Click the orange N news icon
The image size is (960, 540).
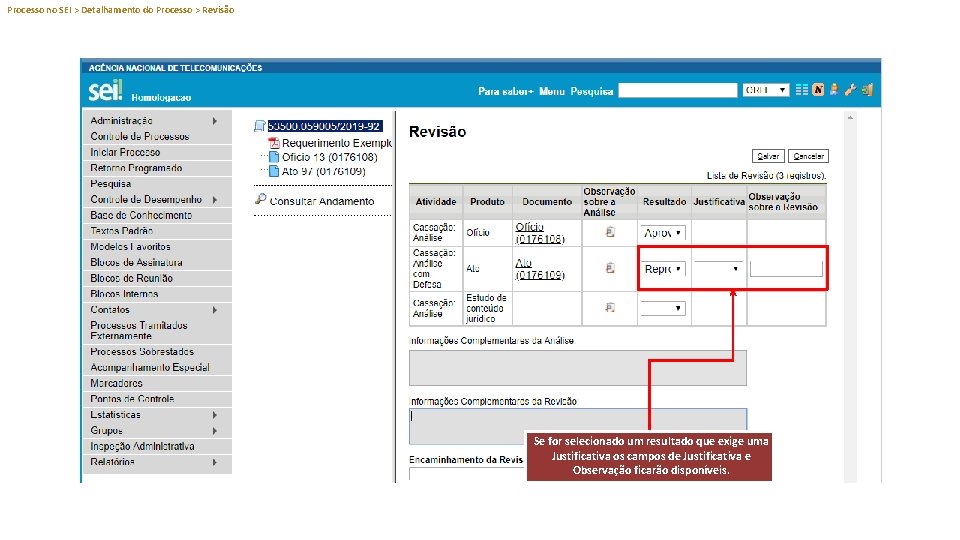tap(818, 90)
